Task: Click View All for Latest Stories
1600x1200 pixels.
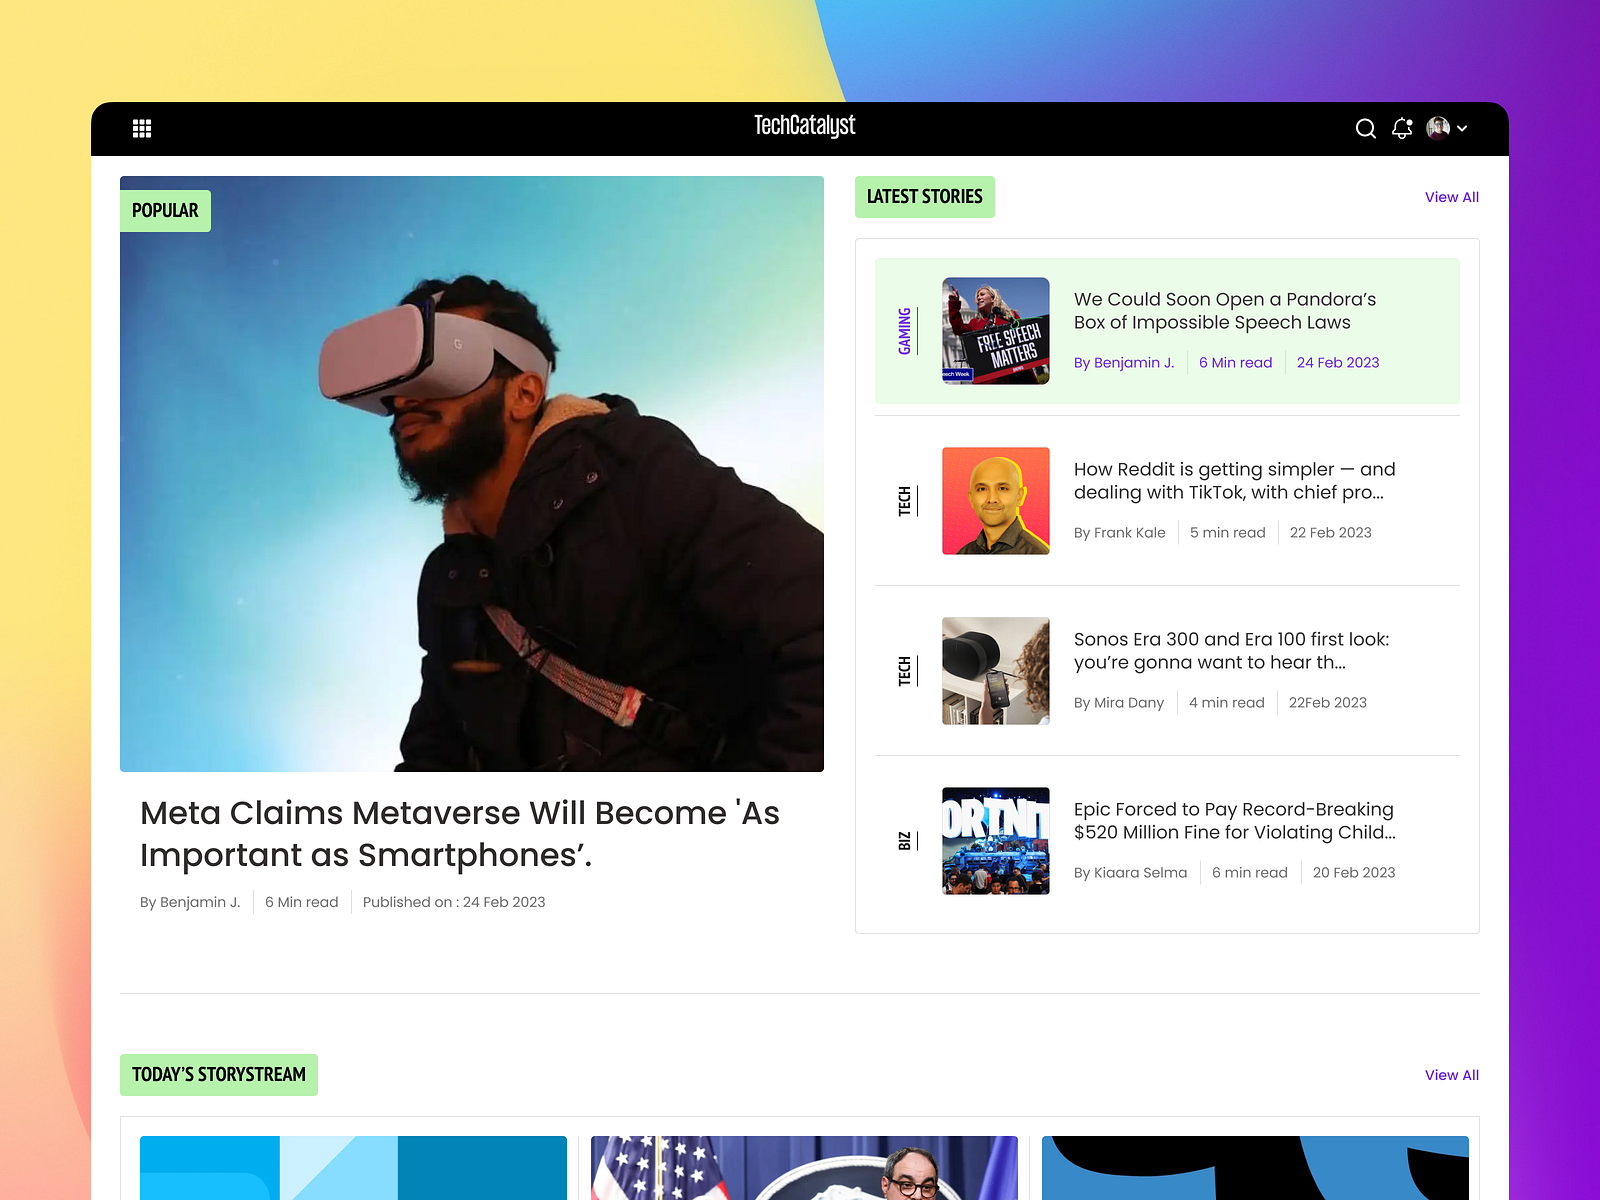Action: 1451,197
